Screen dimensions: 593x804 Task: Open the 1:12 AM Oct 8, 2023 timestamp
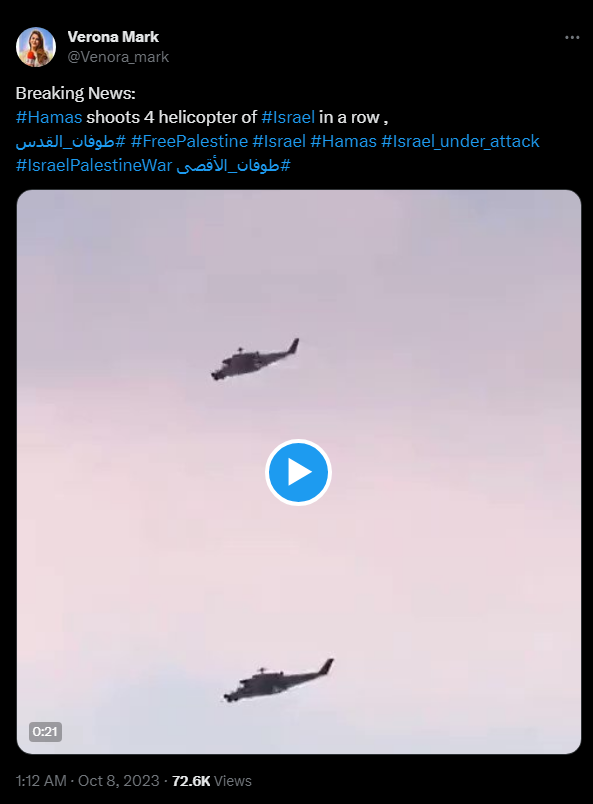click(x=87, y=780)
